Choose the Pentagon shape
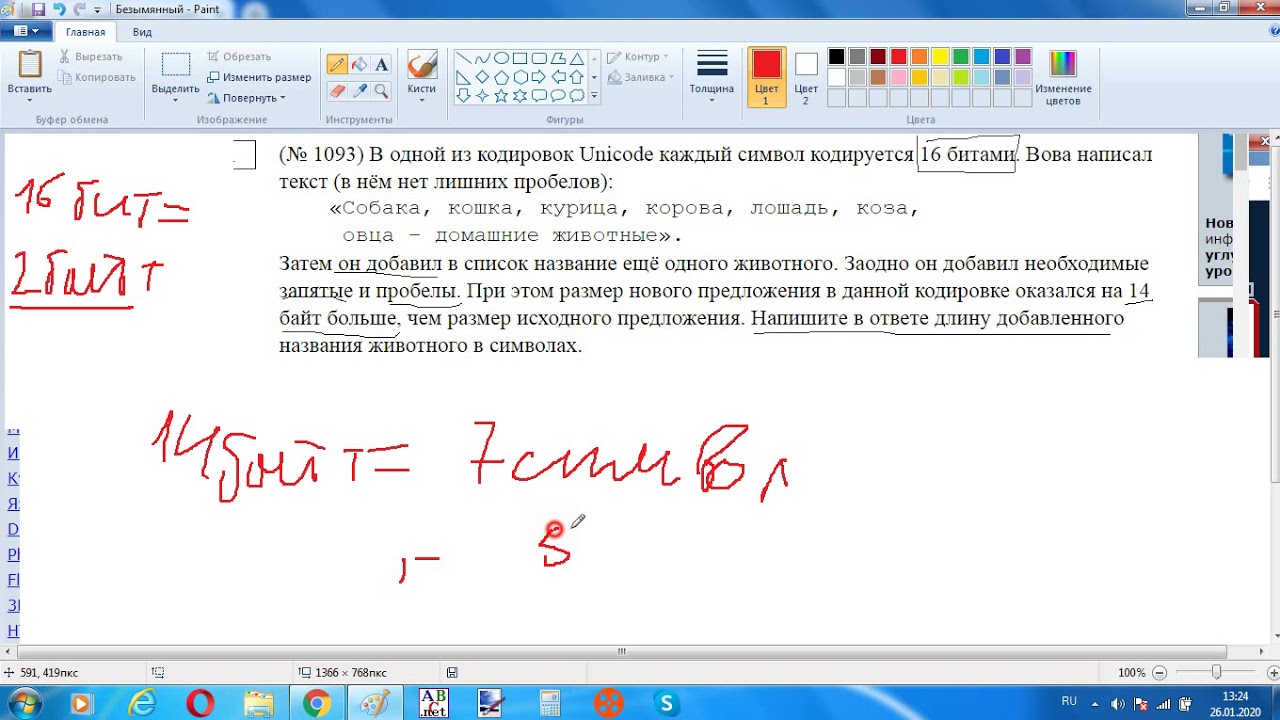Image resolution: width=1280 pixels, height=720 pixels. tap(502, 77)
